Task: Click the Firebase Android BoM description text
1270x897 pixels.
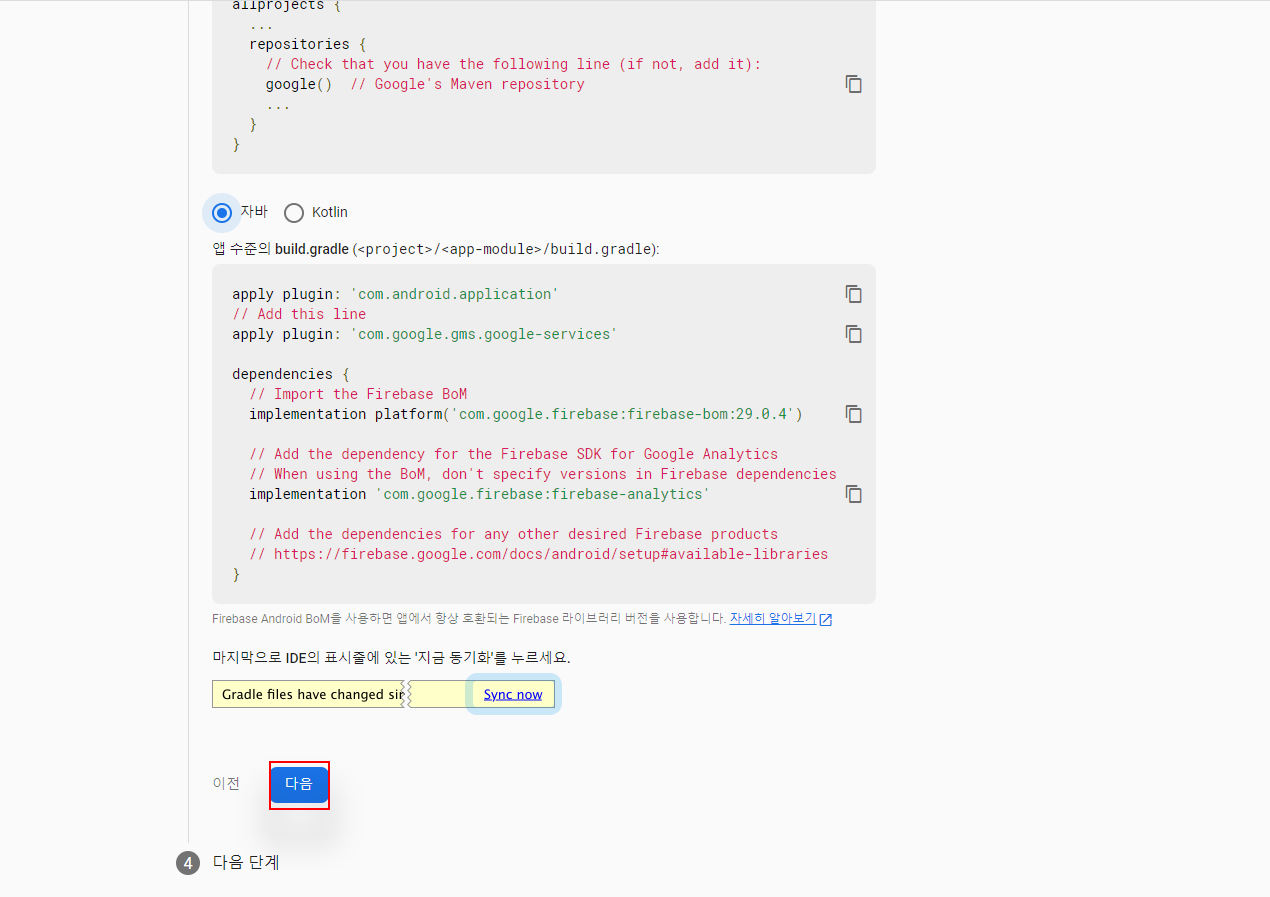Action: point(469,619)
